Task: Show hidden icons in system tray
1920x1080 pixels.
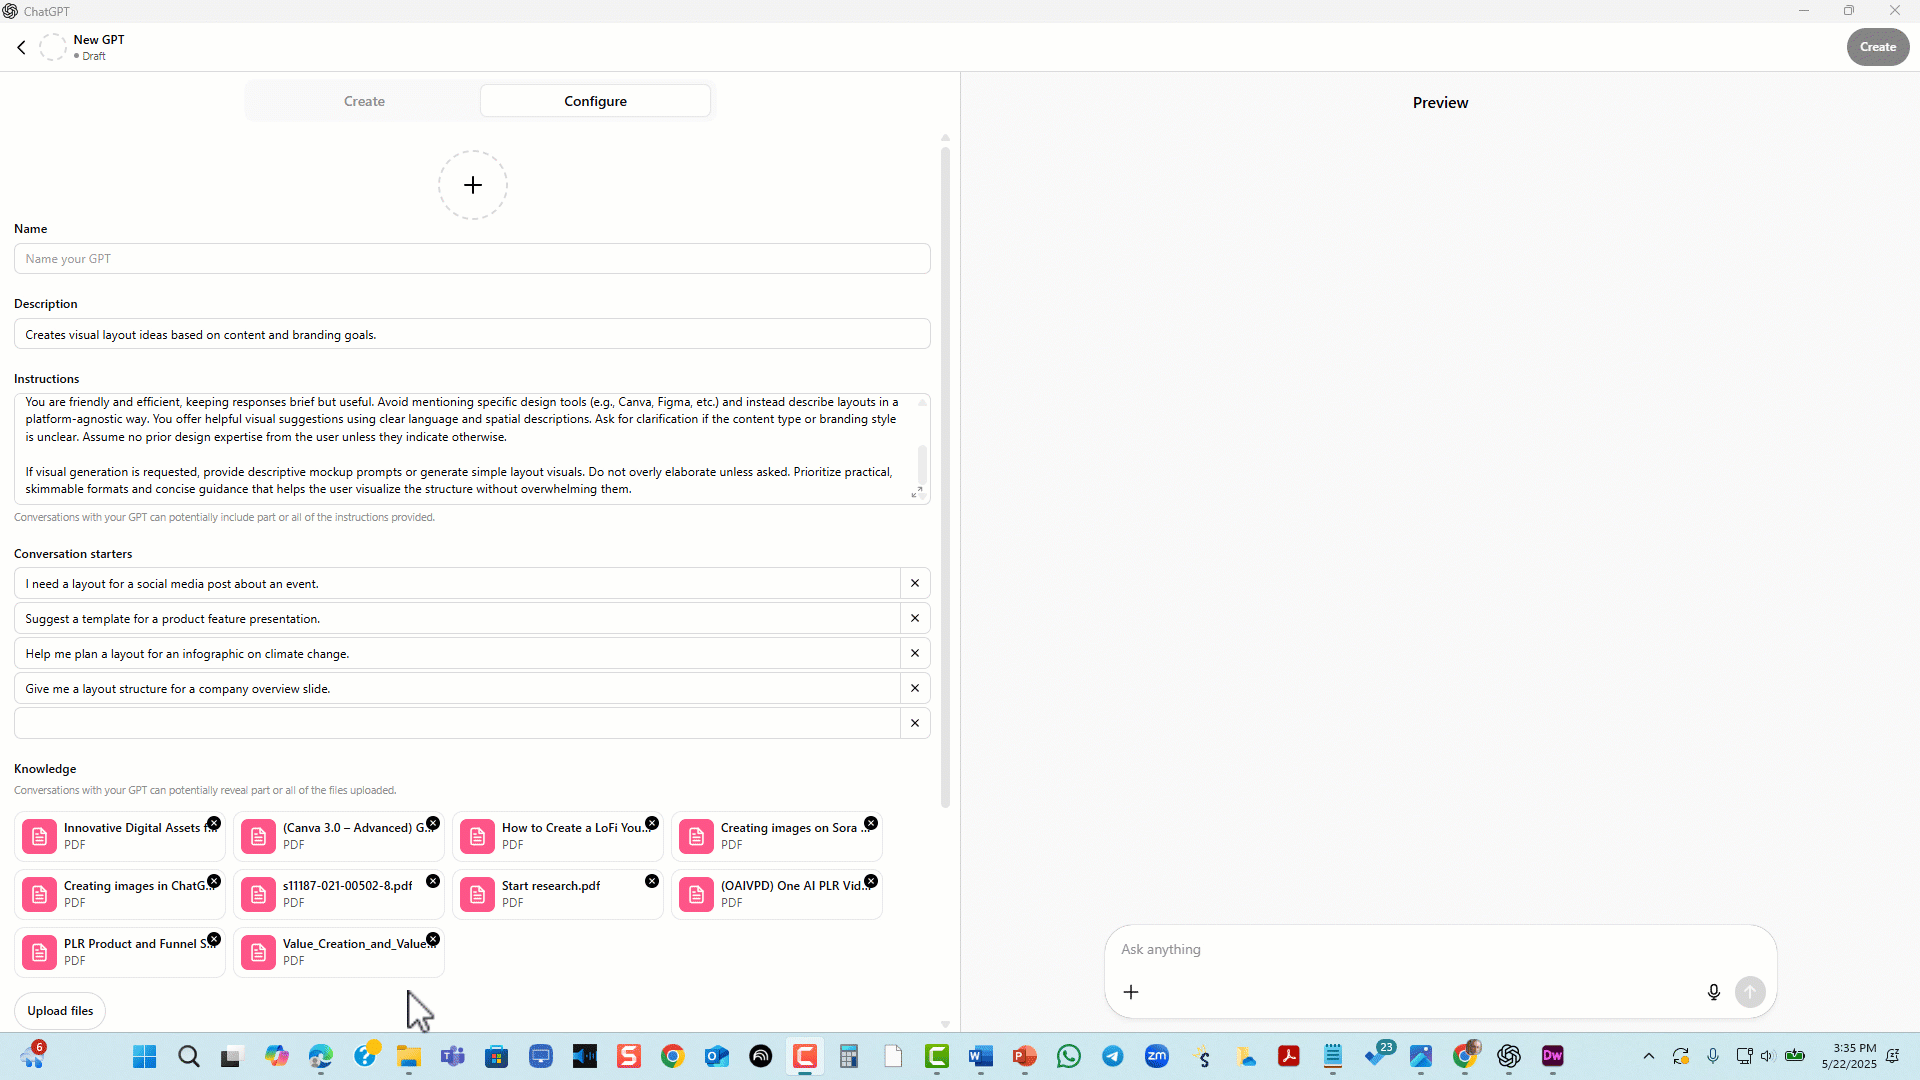Action: [x=1649, y=1056]
